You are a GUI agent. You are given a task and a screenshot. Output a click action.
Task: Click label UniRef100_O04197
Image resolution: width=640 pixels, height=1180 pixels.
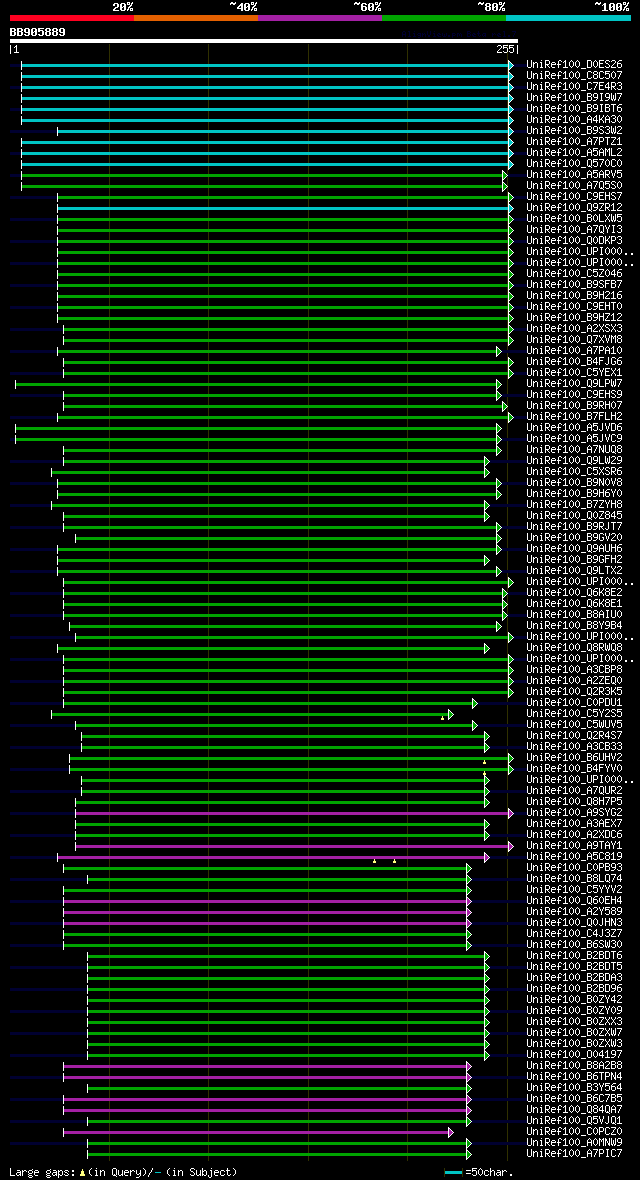pyautogui.click(x=574, y=1054)
